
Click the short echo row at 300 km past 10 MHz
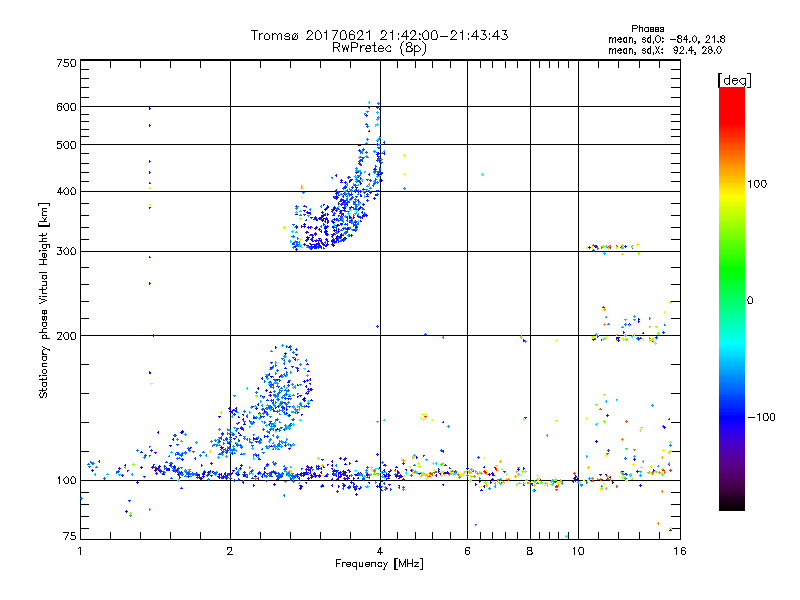(x=614, y=247)
